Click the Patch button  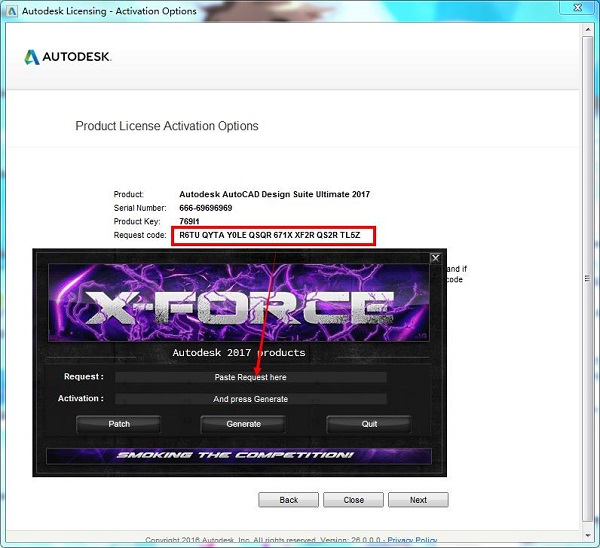pos(119,424)
